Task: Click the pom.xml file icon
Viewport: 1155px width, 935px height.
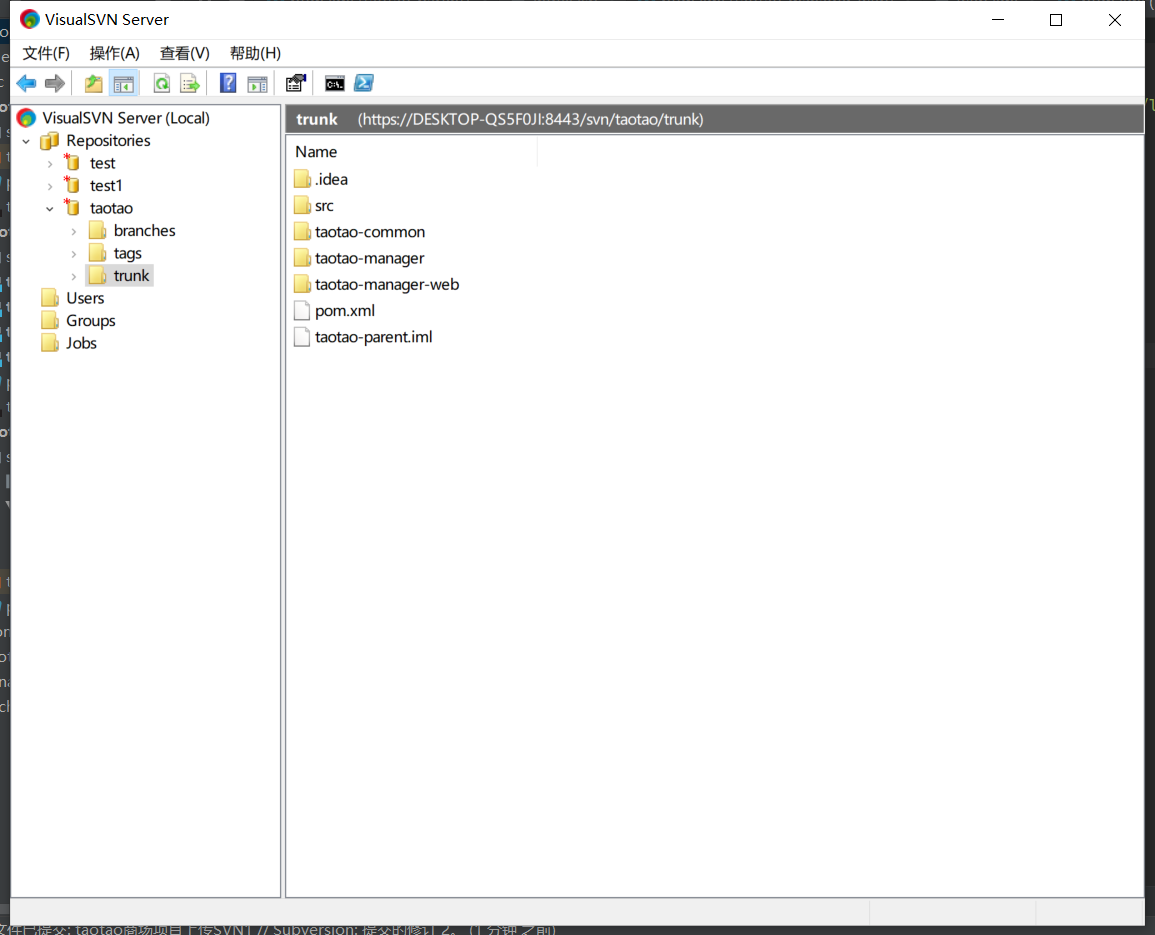Action: [x=302, y=311]
